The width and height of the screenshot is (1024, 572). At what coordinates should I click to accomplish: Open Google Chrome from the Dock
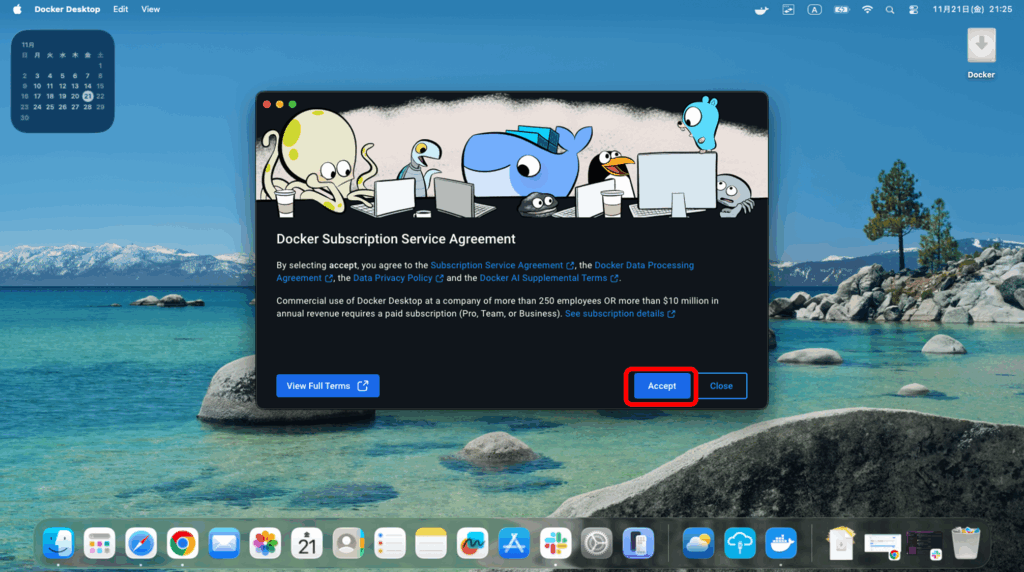[182, 543]
